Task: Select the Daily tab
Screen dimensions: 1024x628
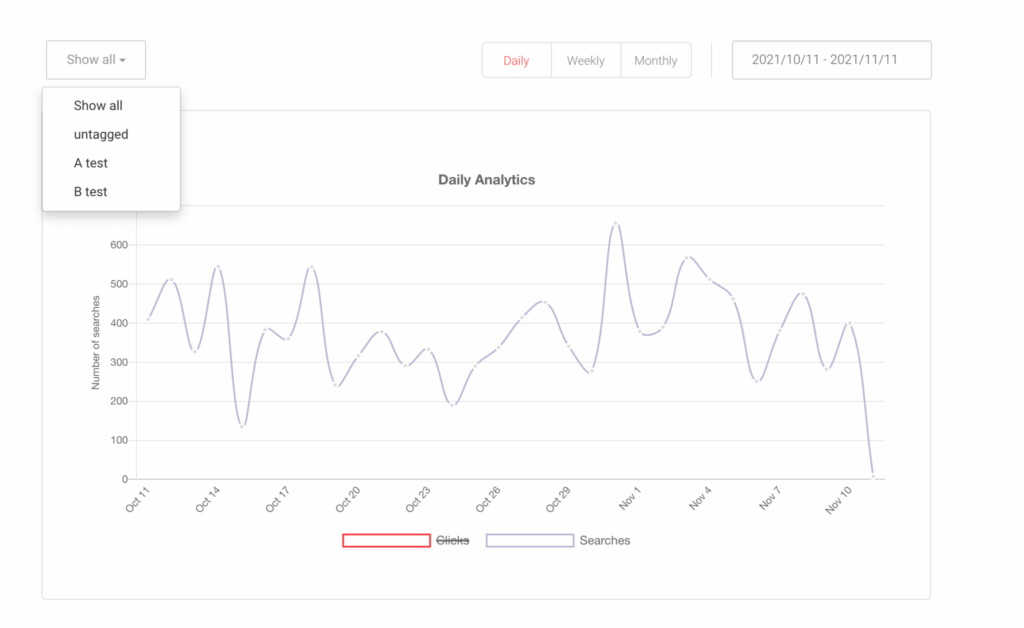Action: coord(516,60)
